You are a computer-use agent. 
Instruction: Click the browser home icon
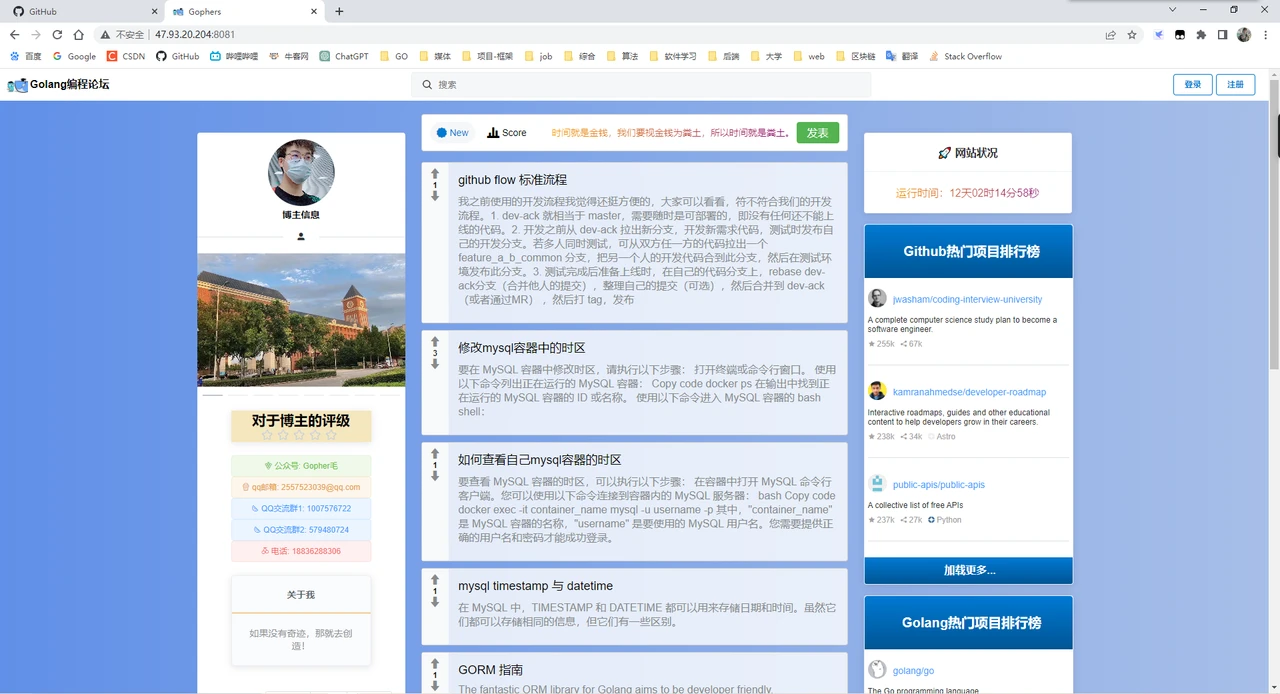click(x=78, y=34)
